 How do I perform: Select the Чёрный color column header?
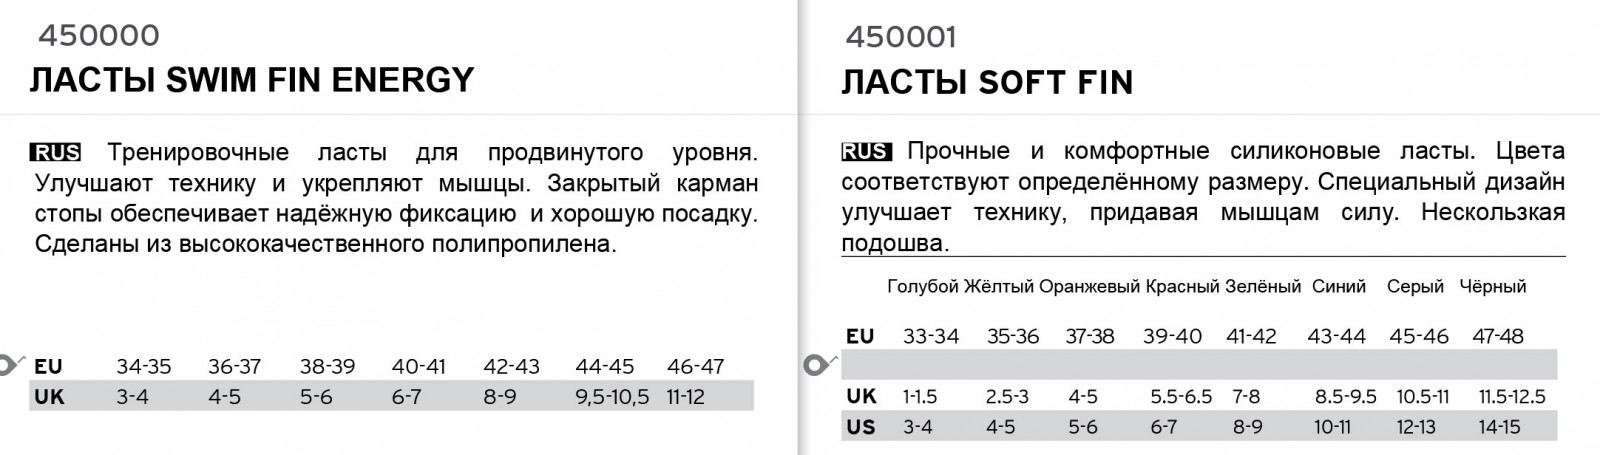(1493, 287)
